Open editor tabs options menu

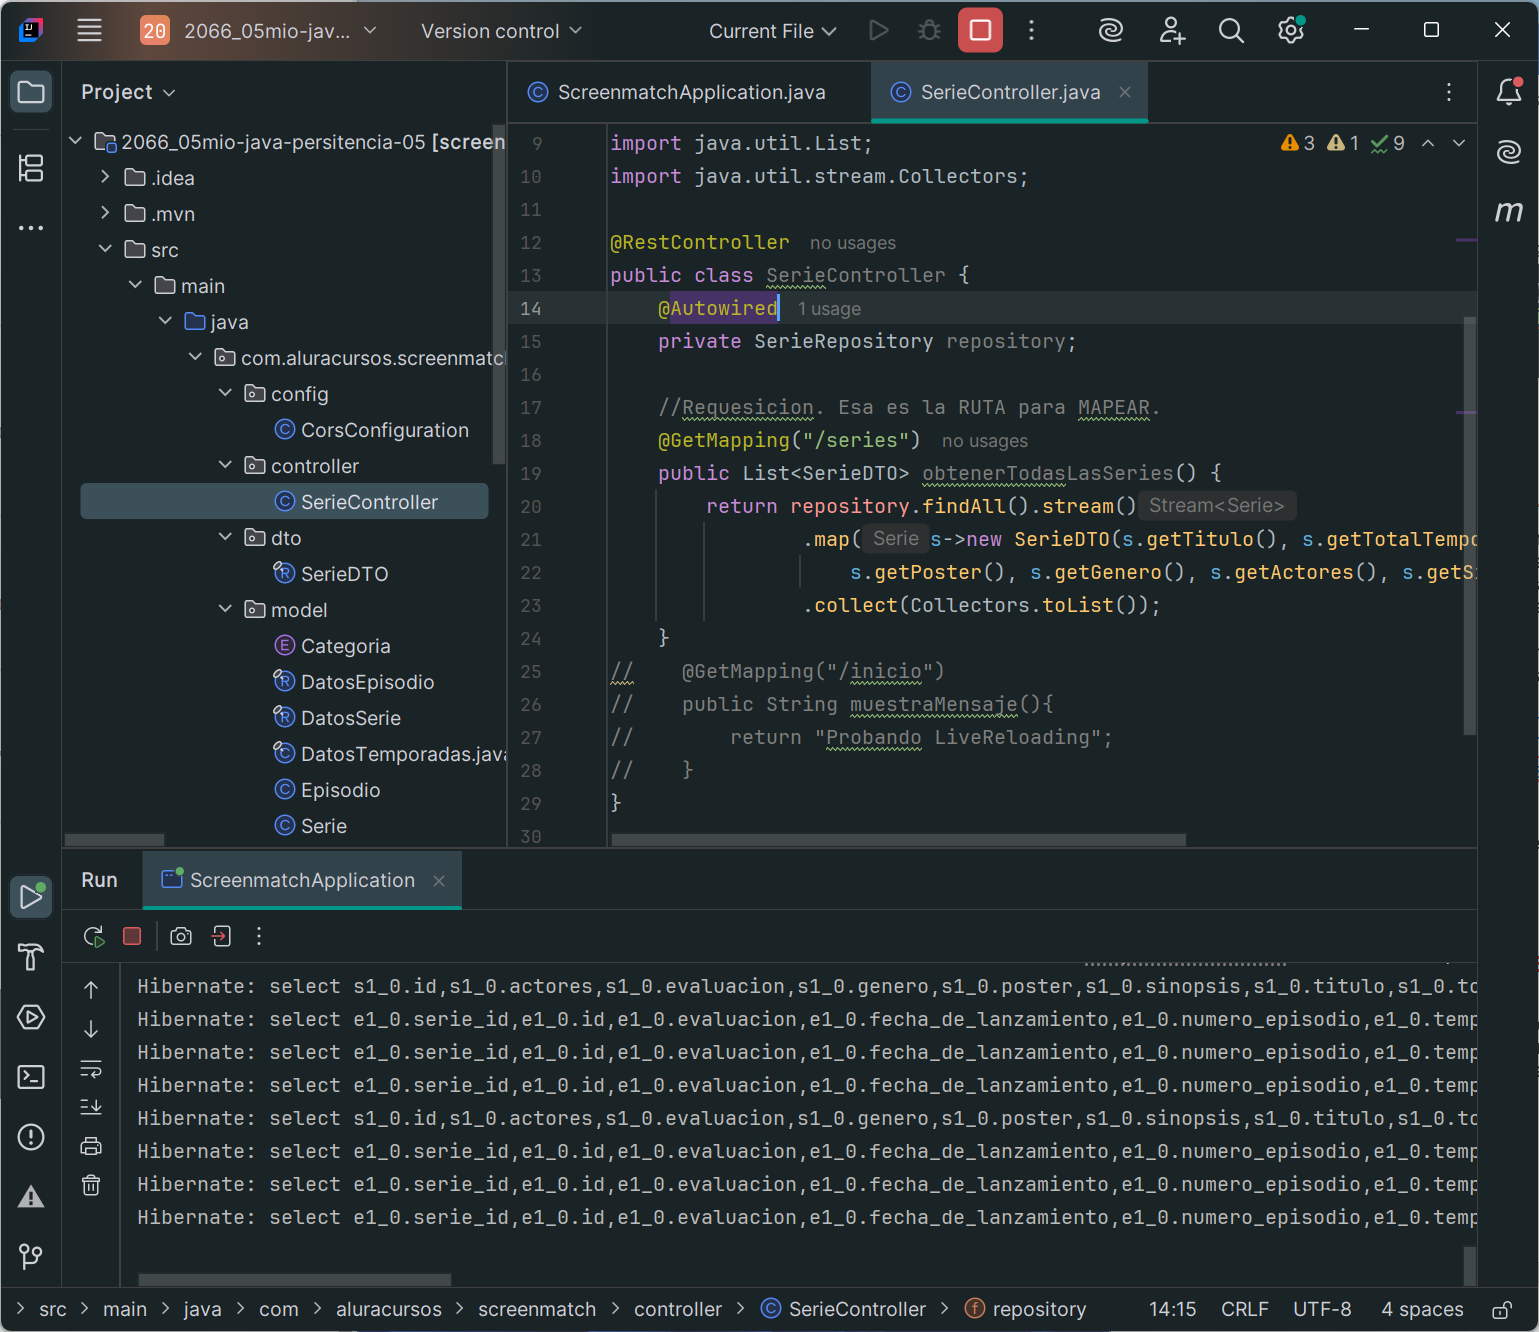(1449, 92)
